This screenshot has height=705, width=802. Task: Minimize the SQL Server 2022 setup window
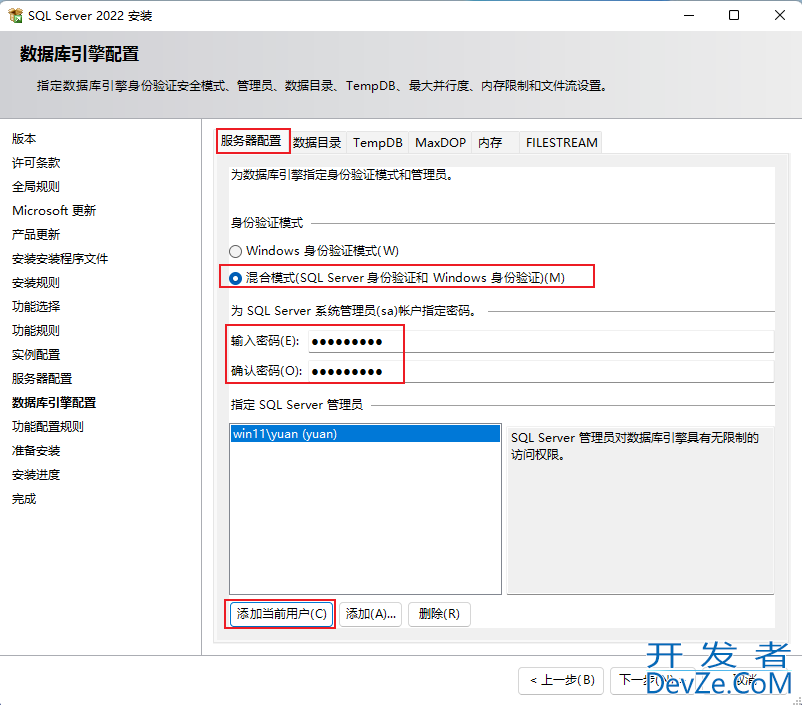[x=689, y=15]
